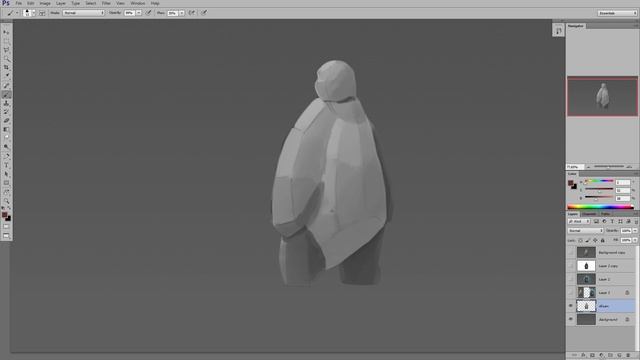Toggle Quick Mask mode in the toolbox
This screenshot has height=360, width=640.
pyautogui.click(x=6, y=227)
